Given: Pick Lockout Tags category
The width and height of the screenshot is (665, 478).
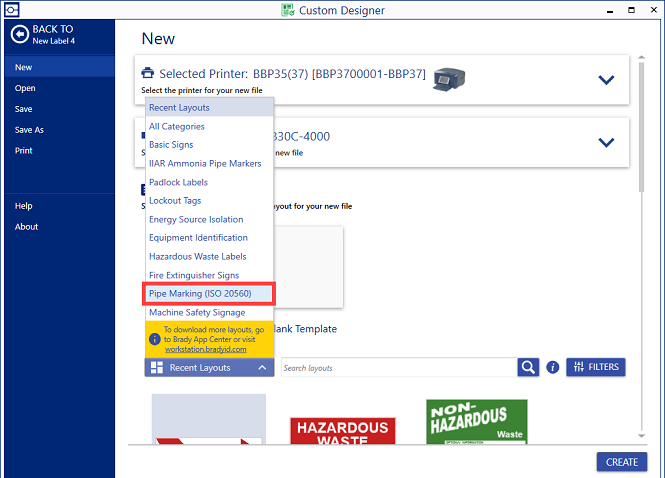Looking at the screenshot, I should pos(210,201).
